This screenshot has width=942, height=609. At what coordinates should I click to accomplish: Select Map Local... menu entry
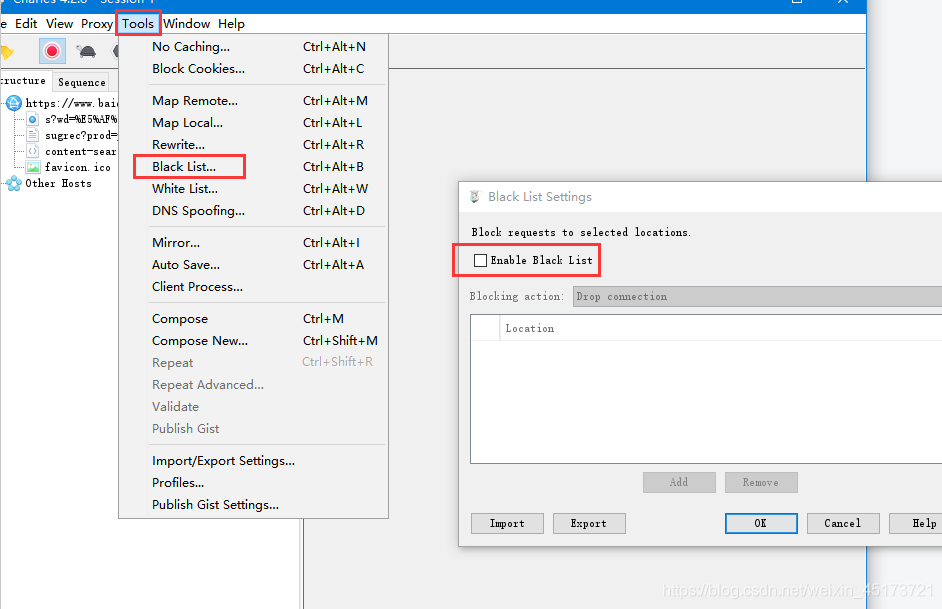[253, 123]
